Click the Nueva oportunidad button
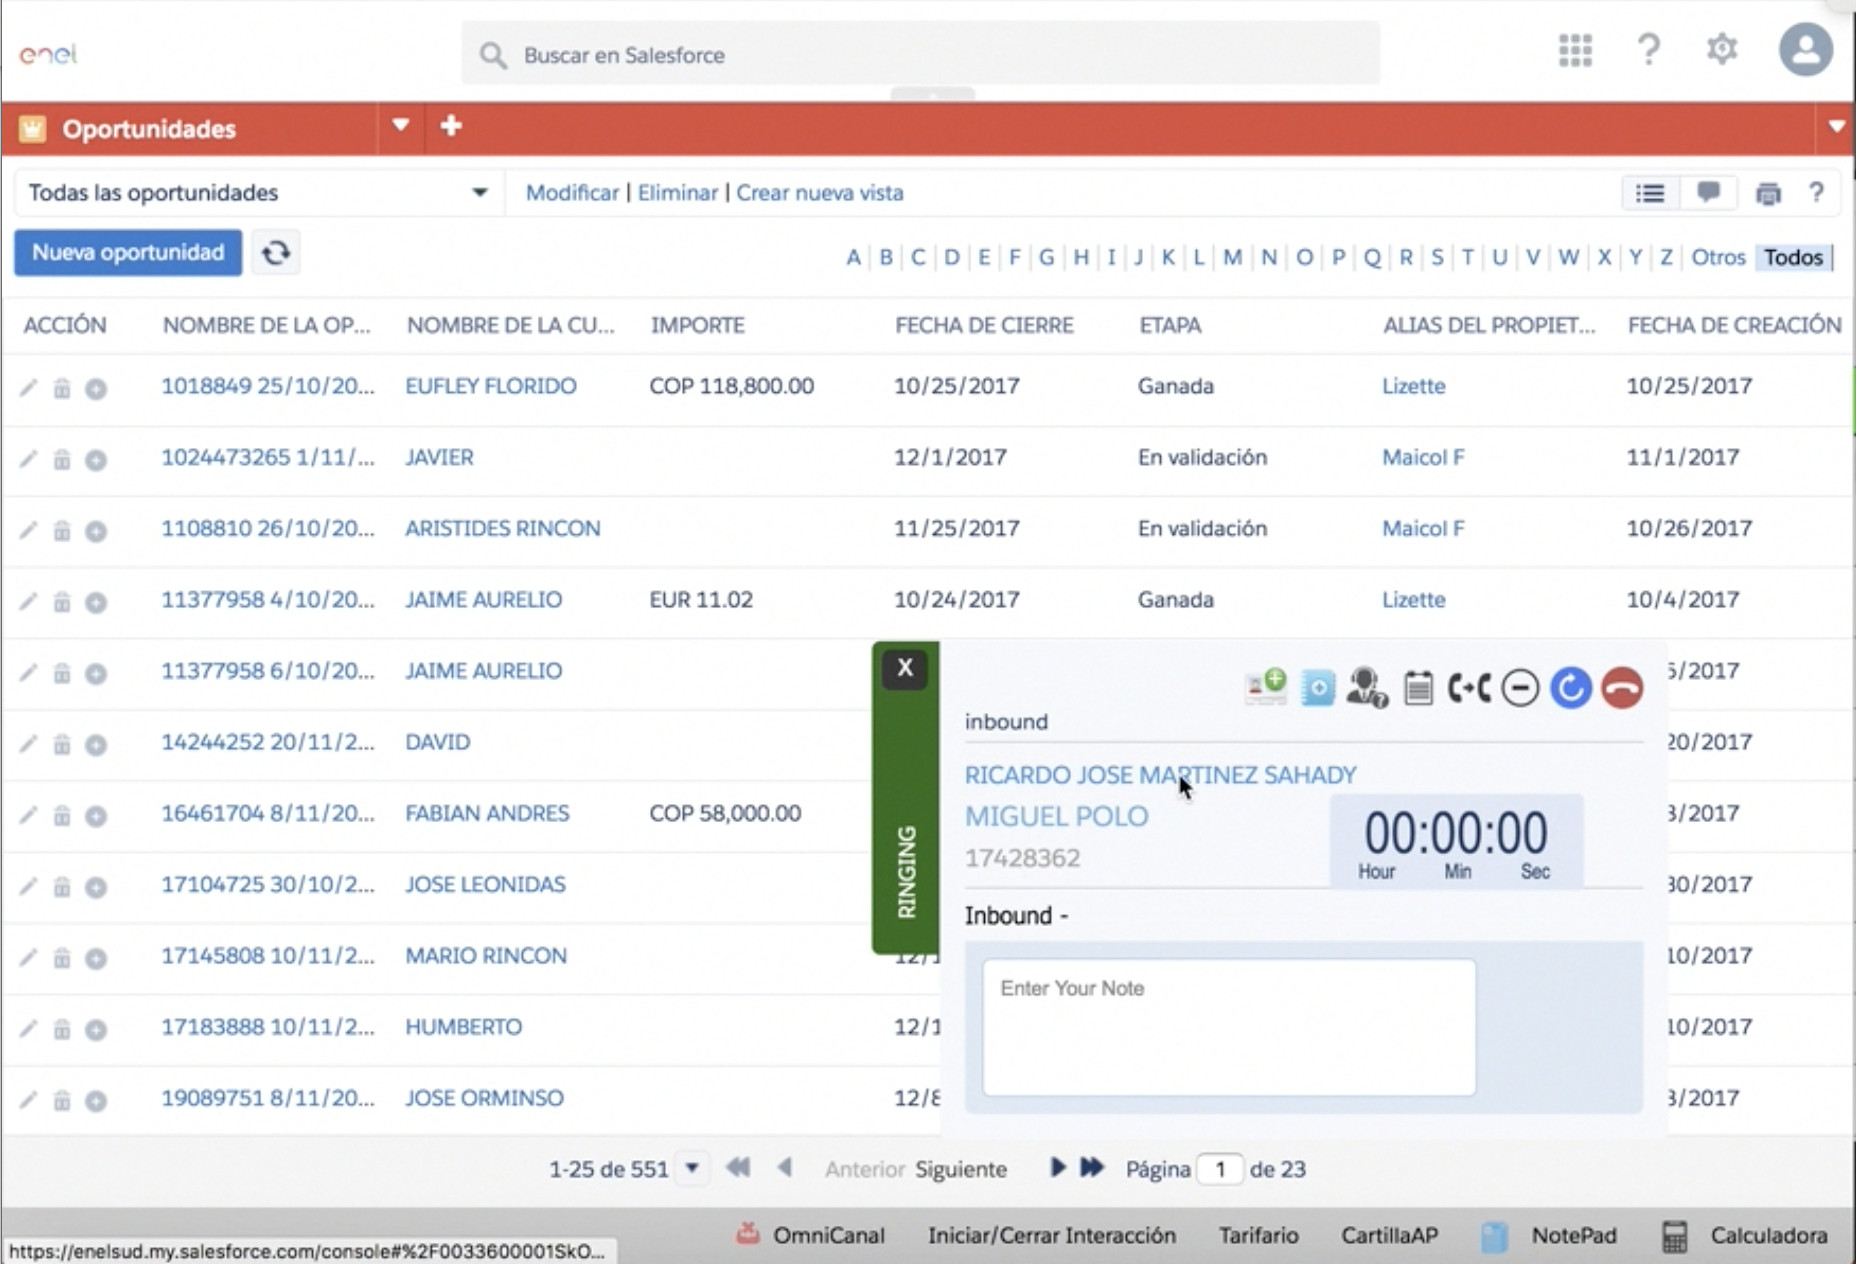The image size is (1856, 1264). (128, 253)
